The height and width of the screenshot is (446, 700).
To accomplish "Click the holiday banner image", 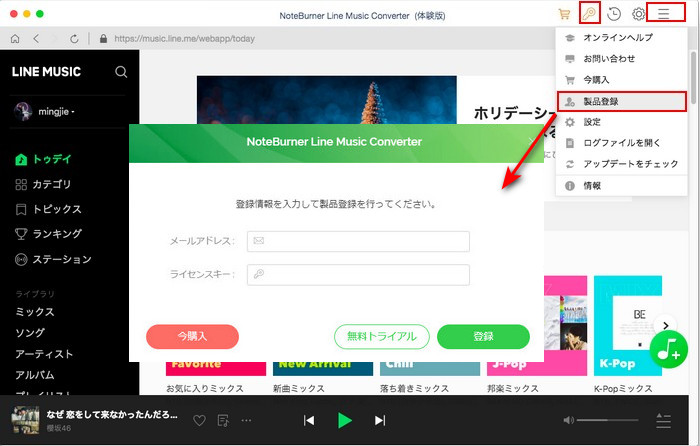I will (x=326, y=100).
